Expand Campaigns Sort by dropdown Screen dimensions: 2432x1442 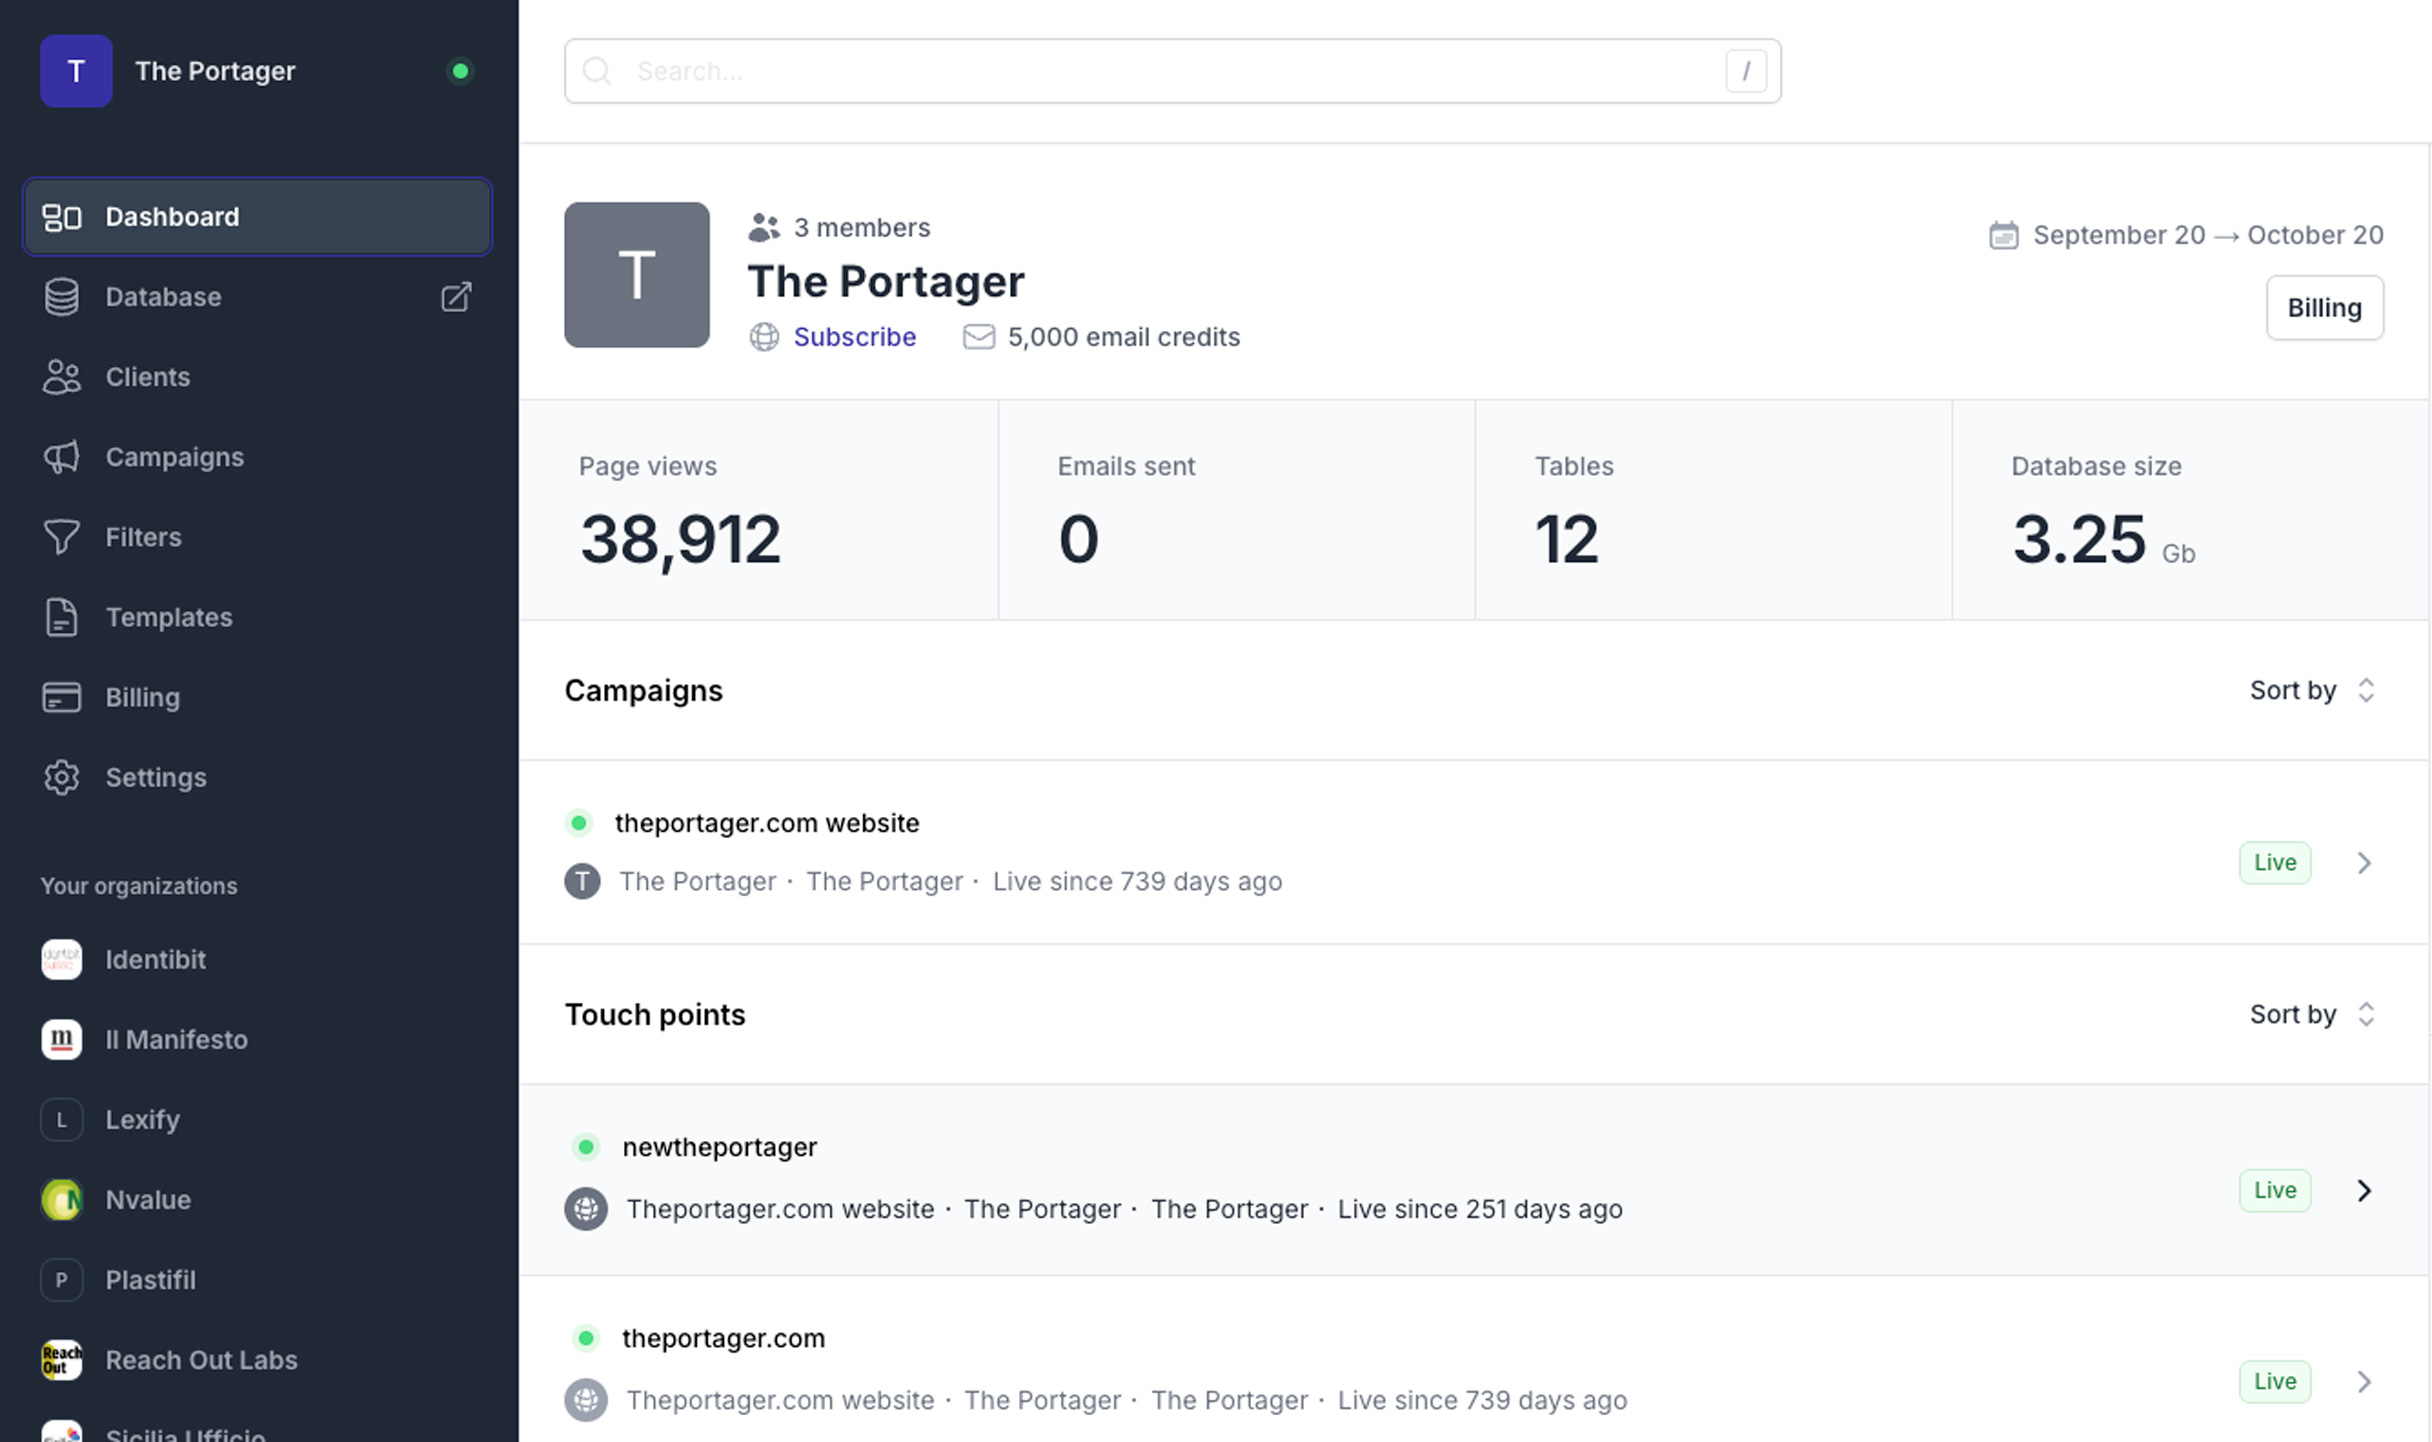[x=2312, y=690]
